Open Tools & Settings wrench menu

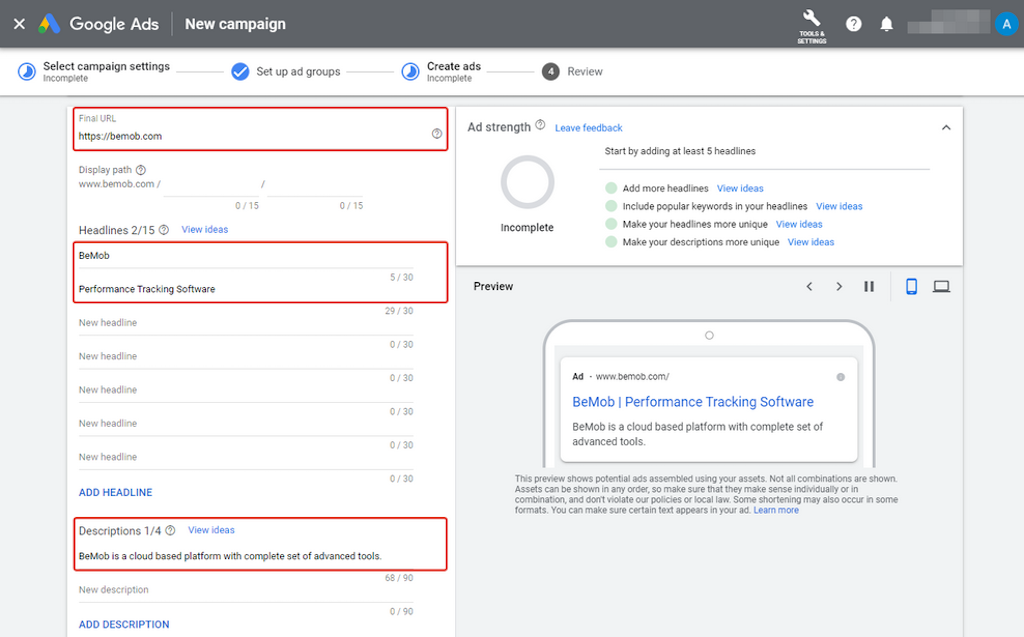(811, 24)
